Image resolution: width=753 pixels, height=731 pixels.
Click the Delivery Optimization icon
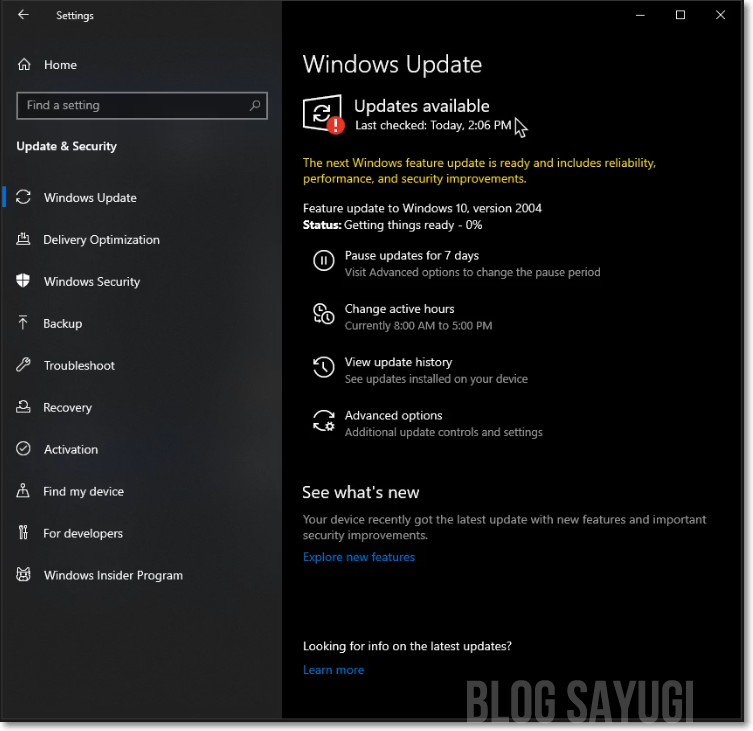point(23,239)
